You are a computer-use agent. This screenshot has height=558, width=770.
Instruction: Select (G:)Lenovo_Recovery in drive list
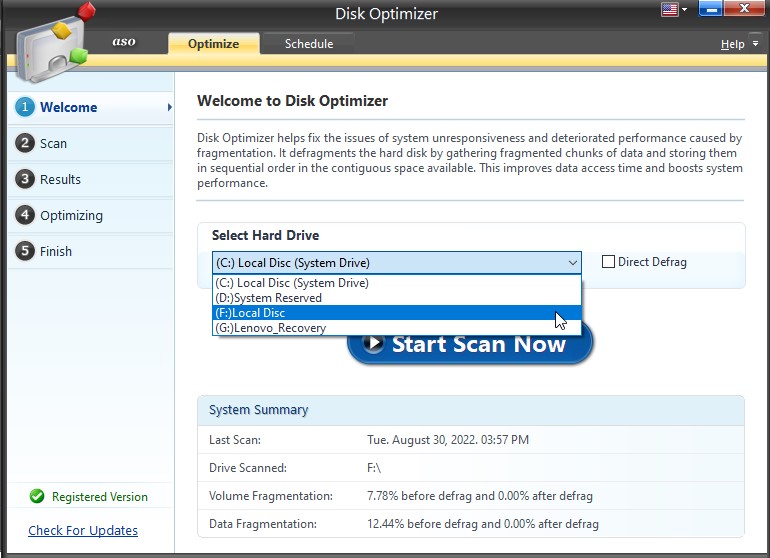(397, 328)
